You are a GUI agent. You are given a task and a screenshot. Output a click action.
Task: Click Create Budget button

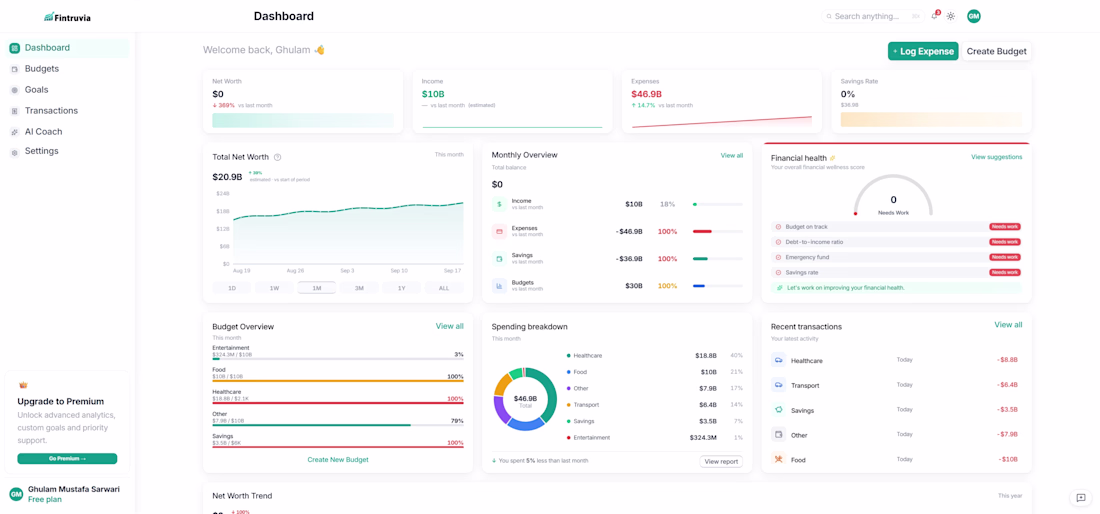996,51
